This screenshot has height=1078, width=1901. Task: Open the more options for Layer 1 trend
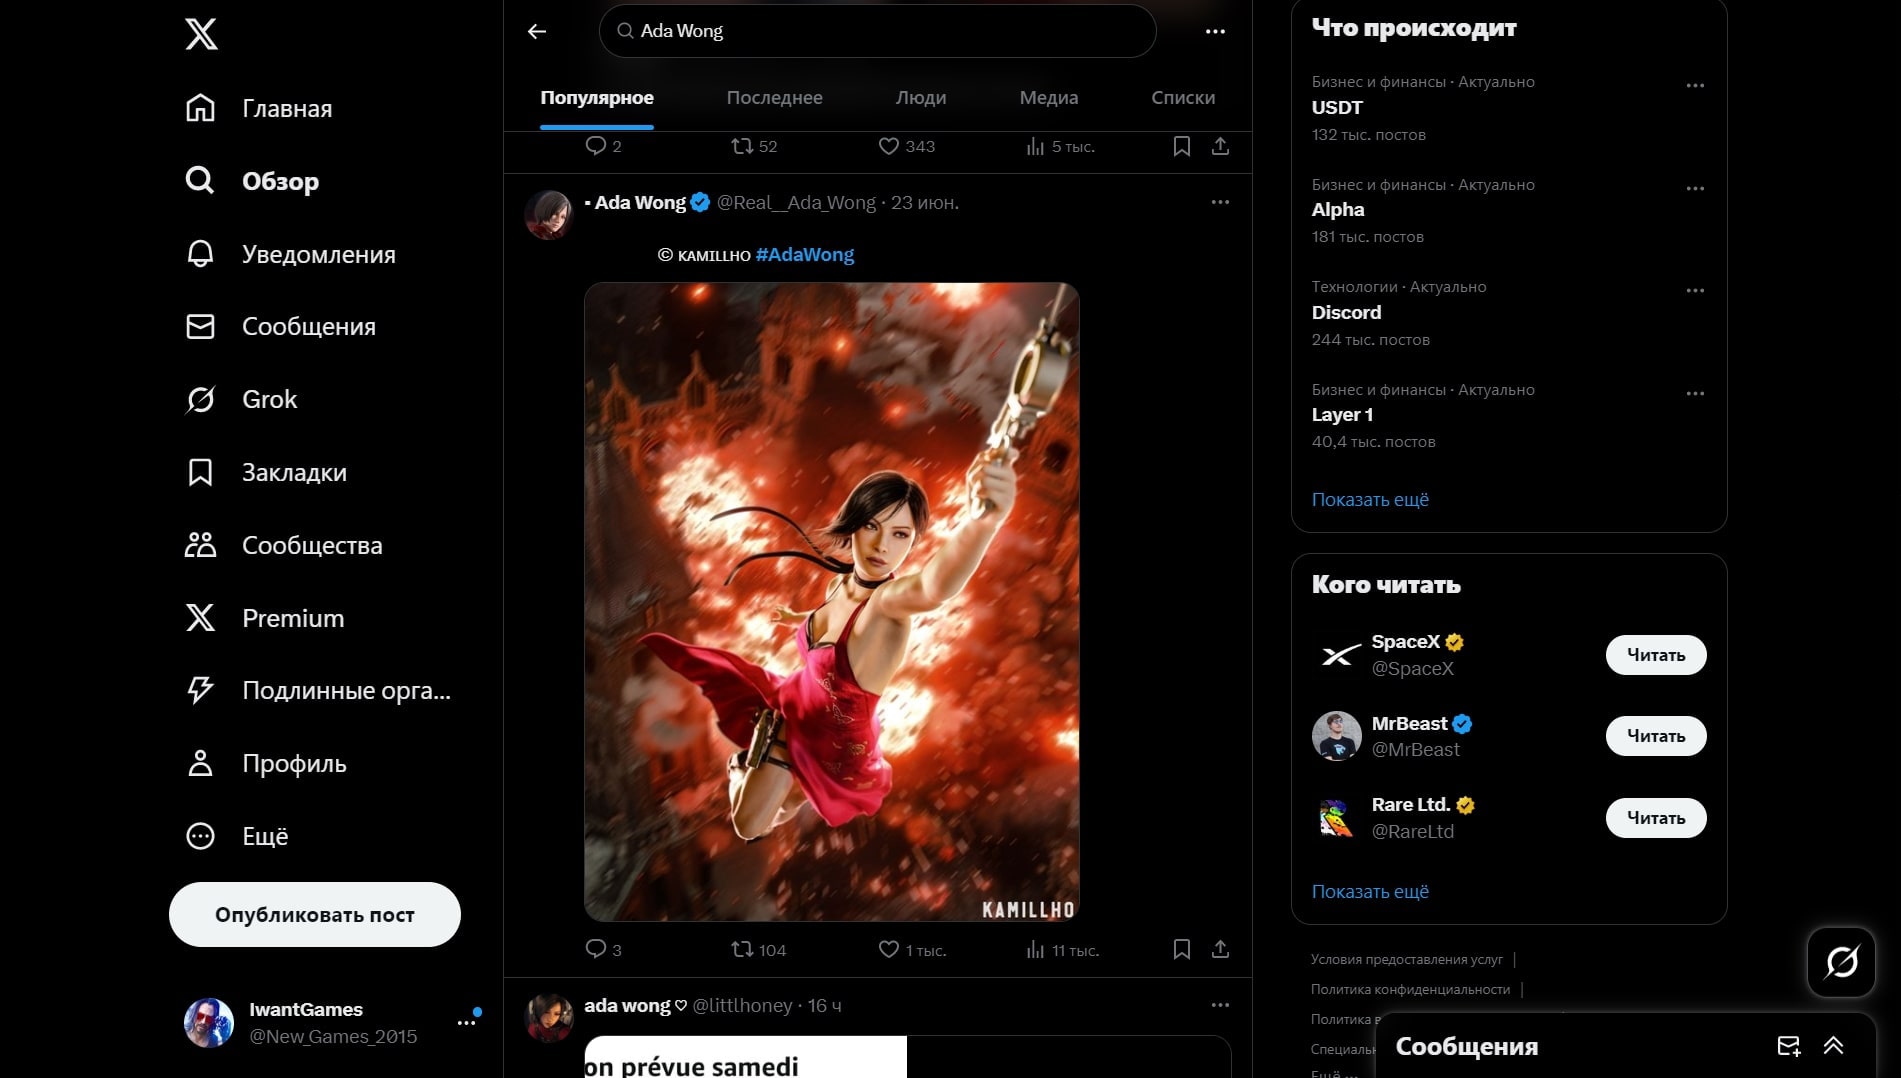click(1695, 393)
